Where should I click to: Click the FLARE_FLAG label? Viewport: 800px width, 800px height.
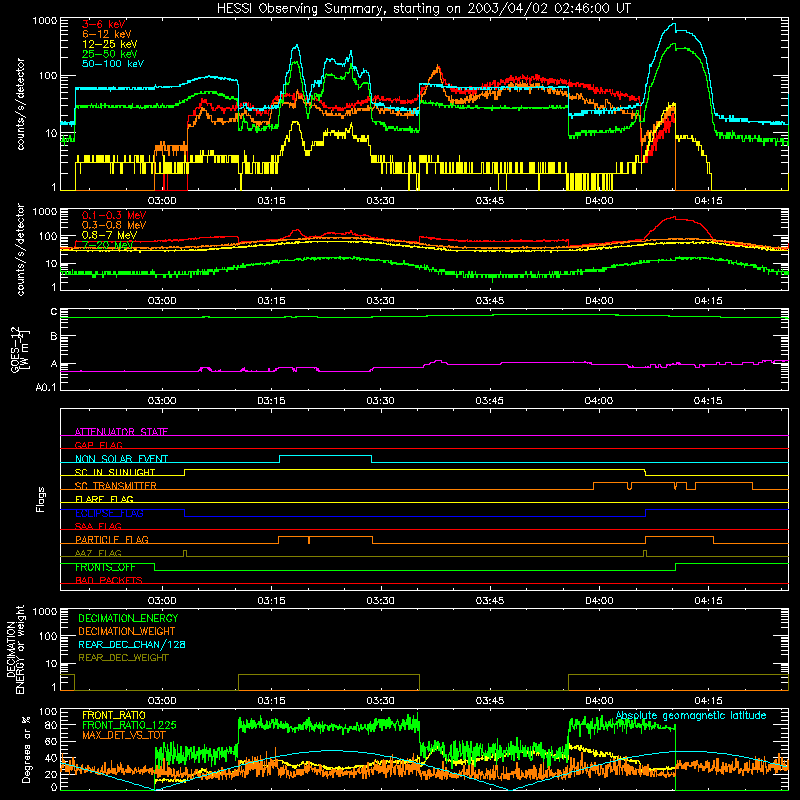(104, 499)
